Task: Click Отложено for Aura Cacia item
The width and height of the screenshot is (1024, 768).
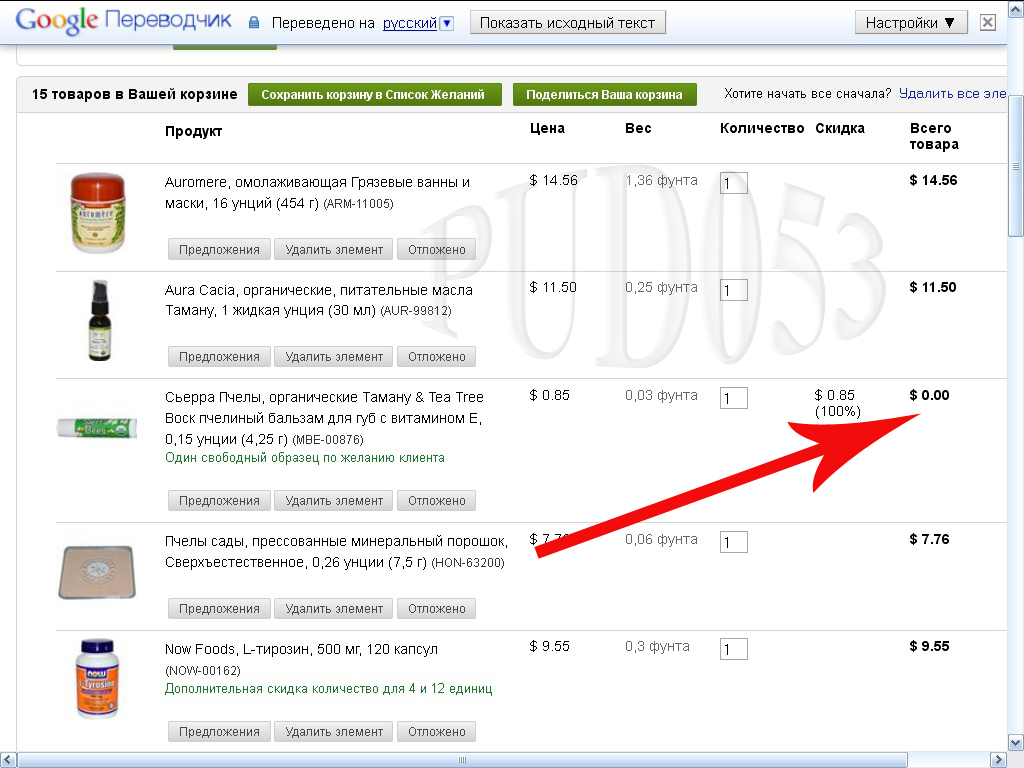Action: click(436, 357)
